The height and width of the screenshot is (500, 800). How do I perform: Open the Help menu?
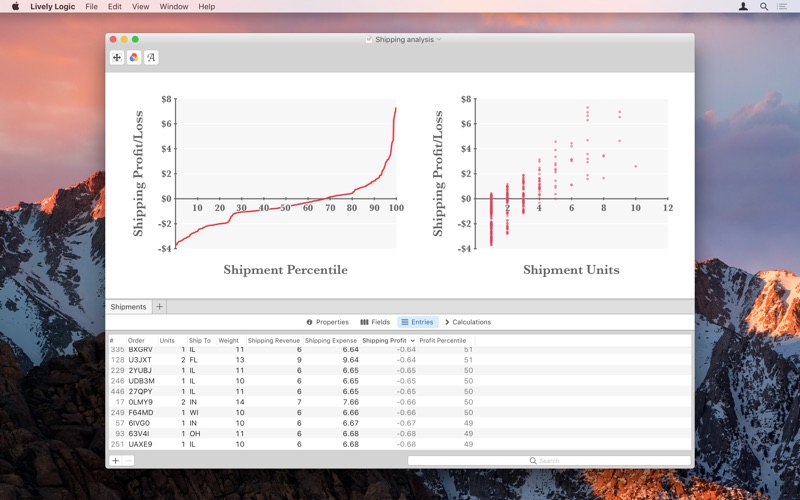click(207, 7)
